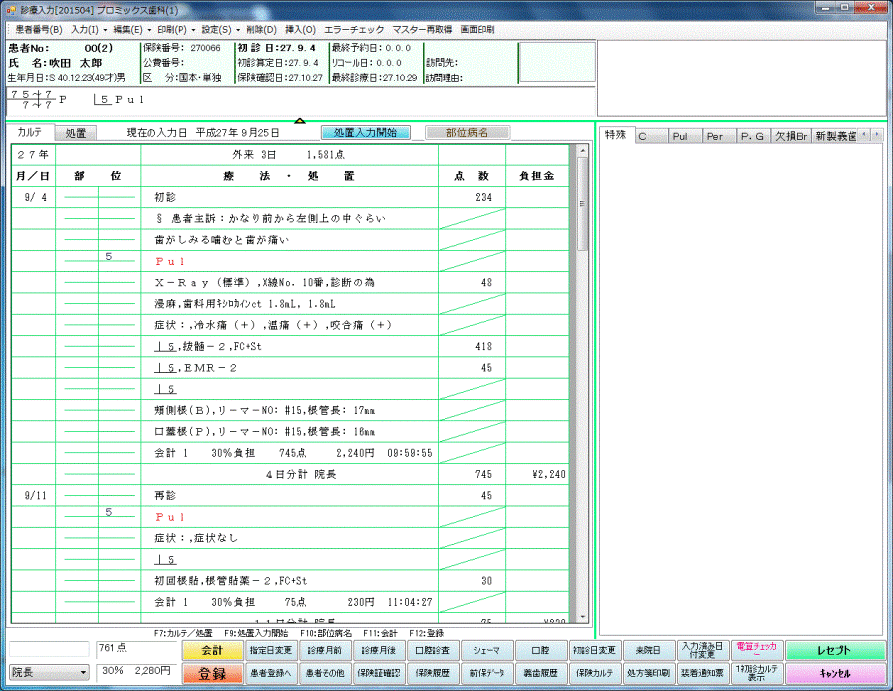Click the 装着通知票 button
The width and height of the screenshot is (893, 691).
tap(702, 673)
